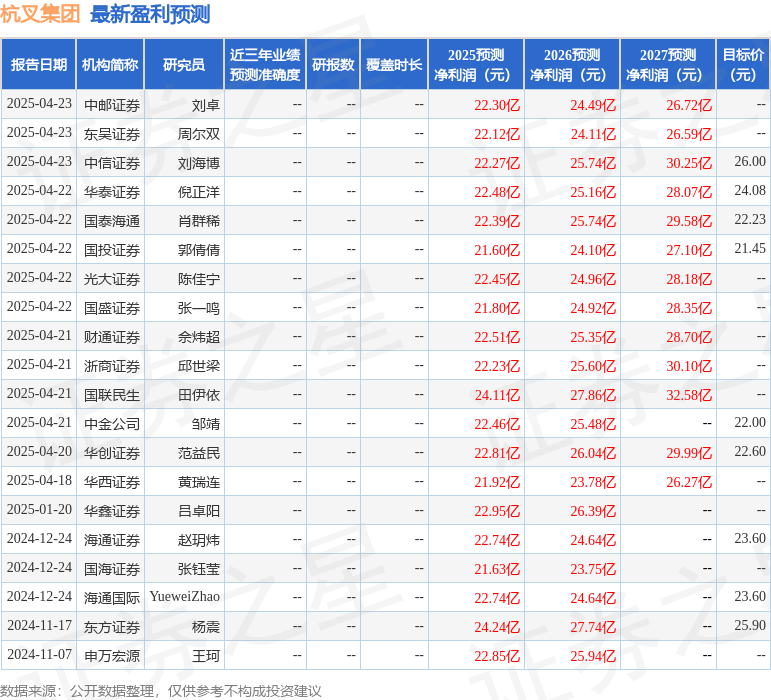Screen dimensions: 771x700
Task: Click the 研报数 column header
Action: 333,64
